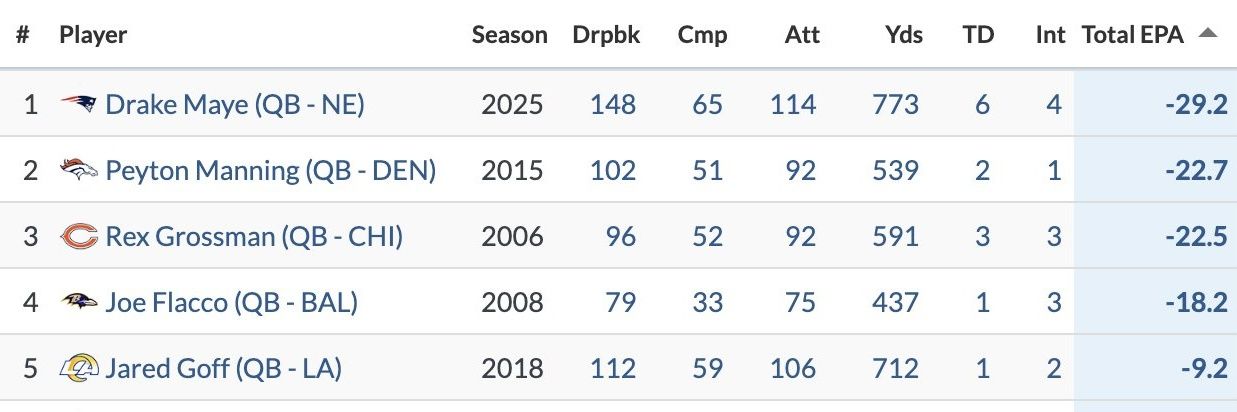Sort by the Player column header
The width and height of the screenshot is (1237, 412).
(x=93, y=35)
